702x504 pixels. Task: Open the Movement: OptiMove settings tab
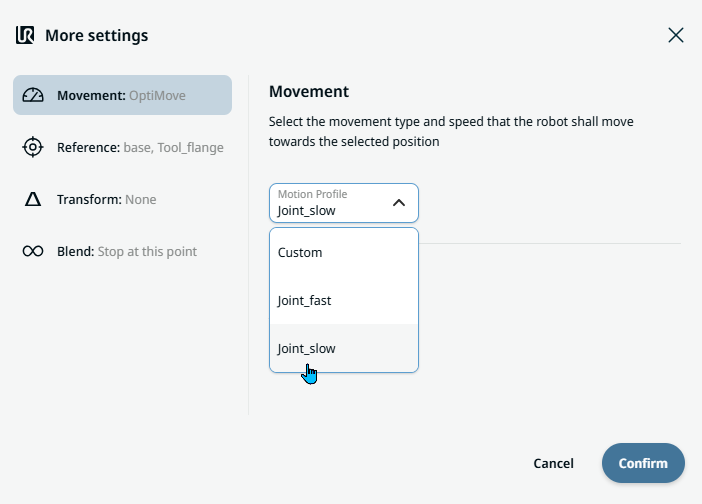[x=122, y=96]
